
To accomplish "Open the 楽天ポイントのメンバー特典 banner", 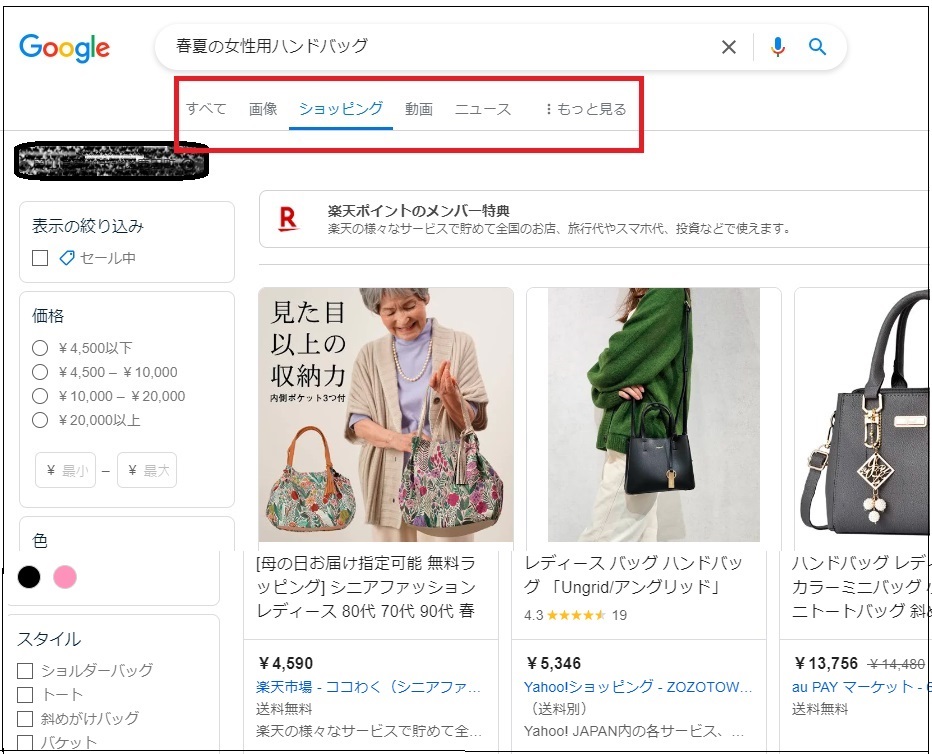I will 594,219.
